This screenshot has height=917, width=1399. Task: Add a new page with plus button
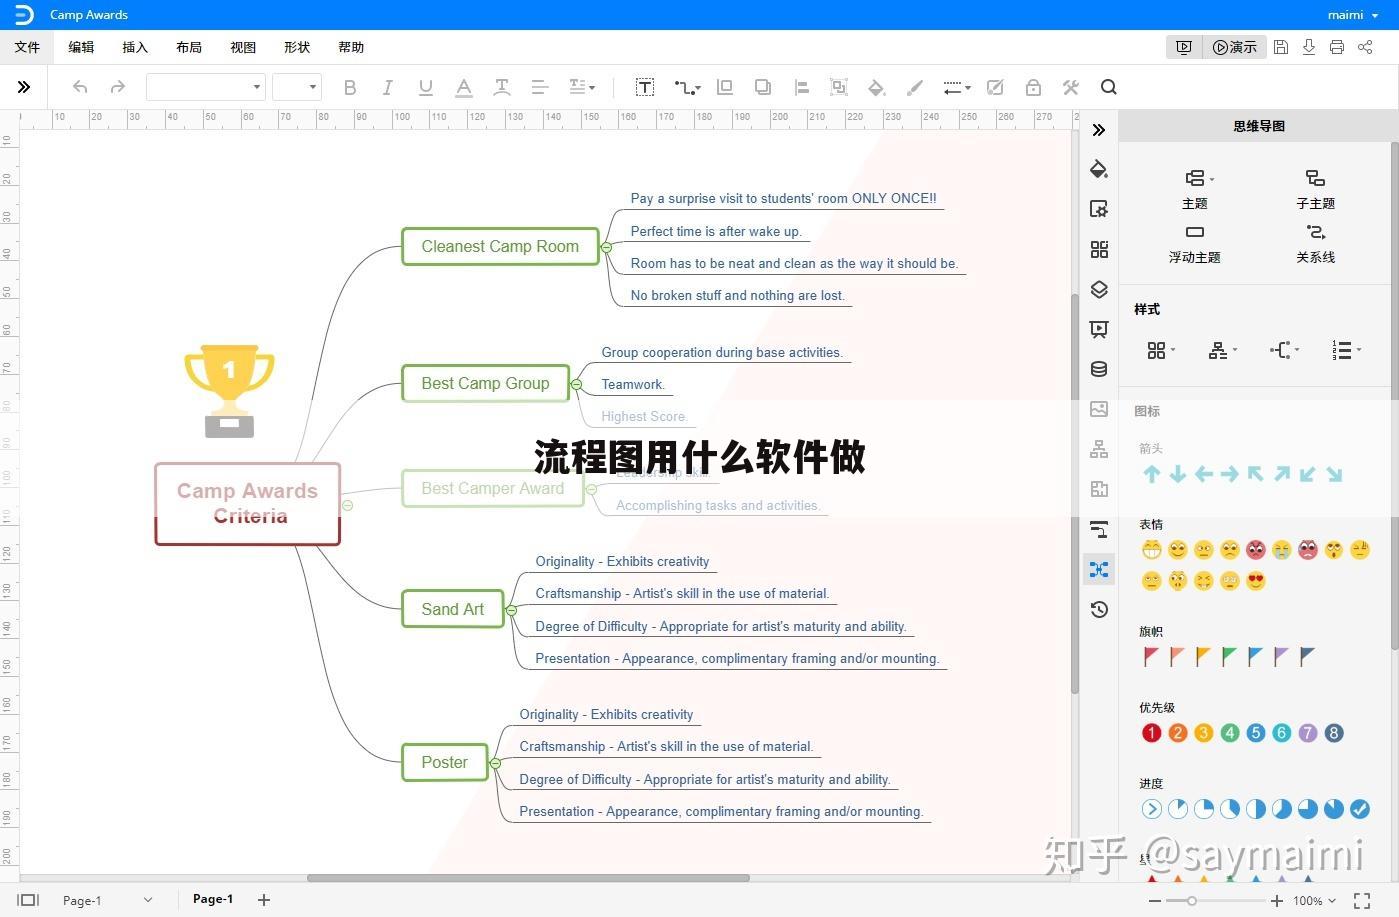click(264, 900)
